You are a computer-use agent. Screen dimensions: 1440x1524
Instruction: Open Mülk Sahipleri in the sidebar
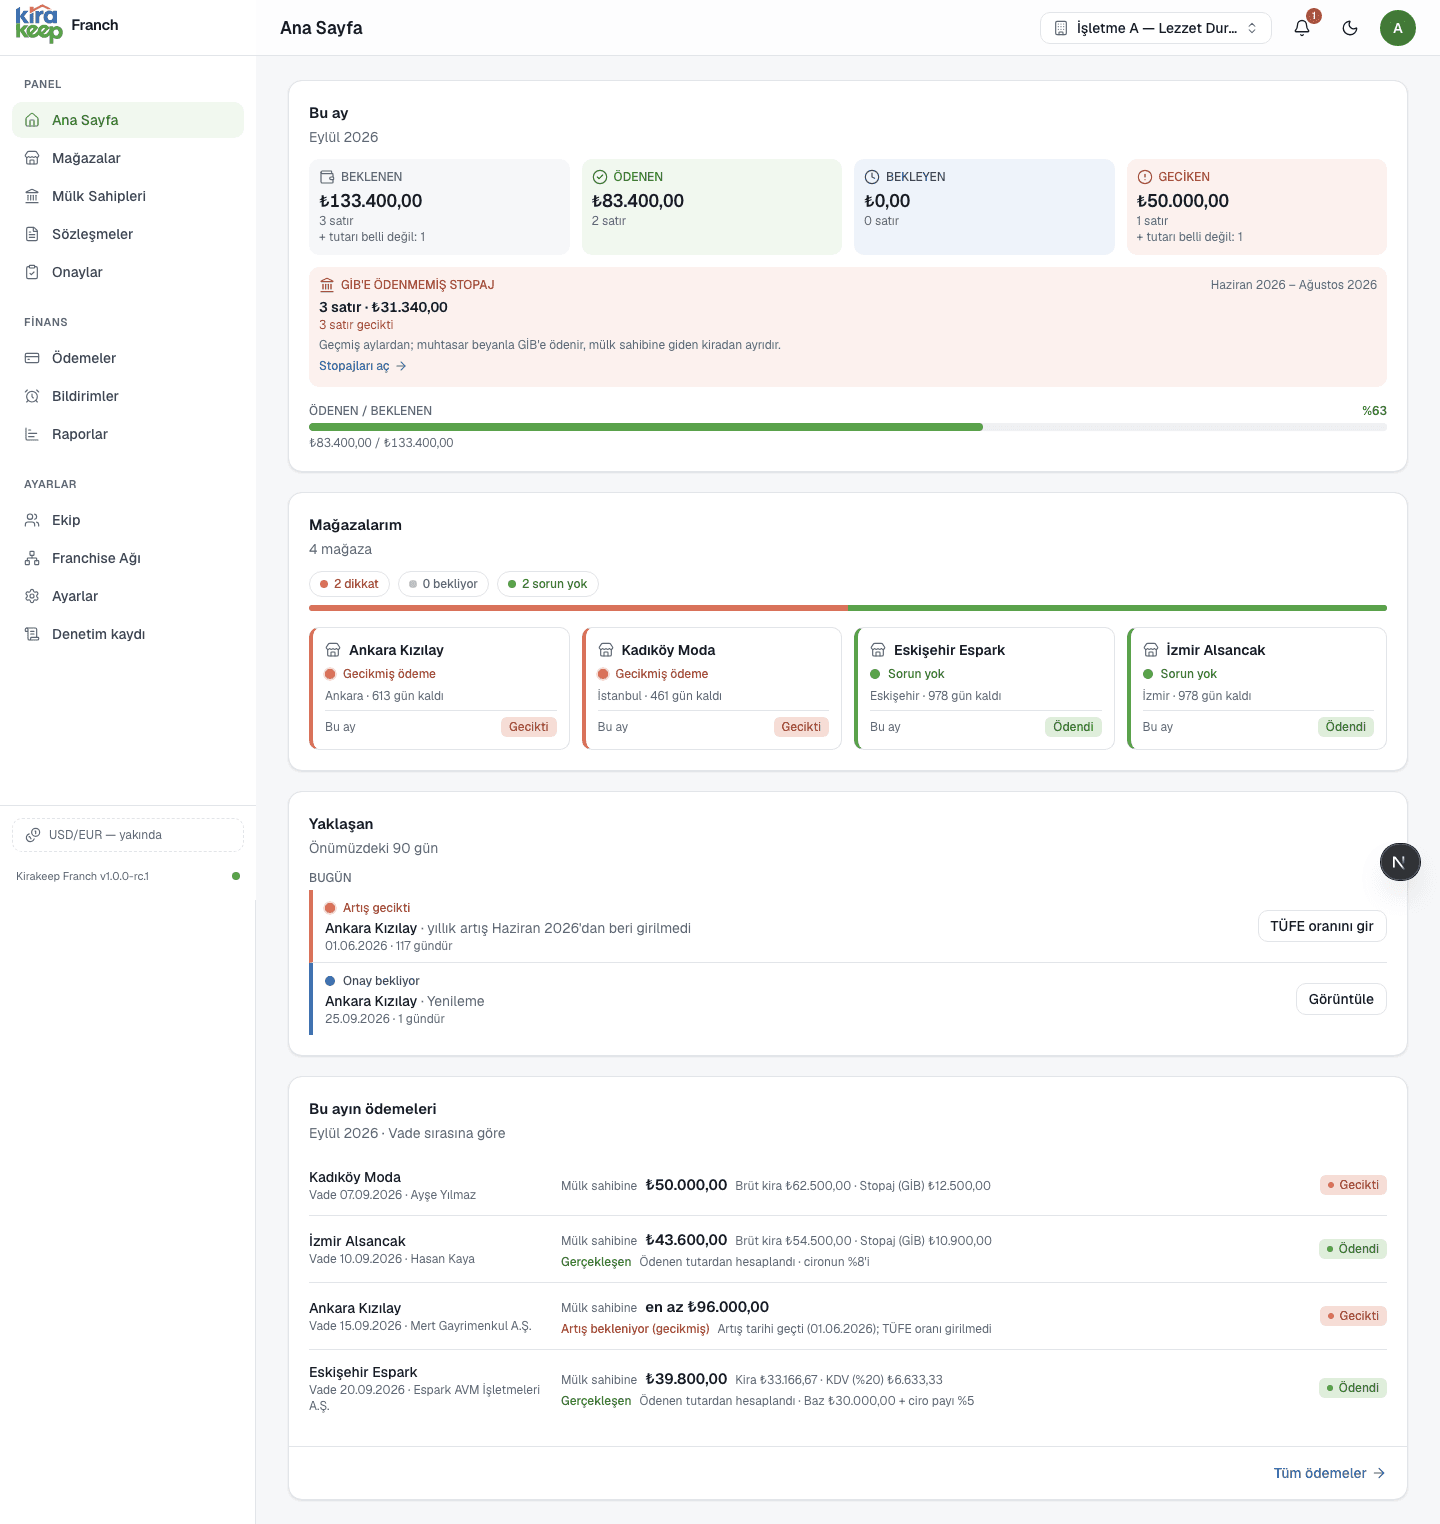(128, 196)
